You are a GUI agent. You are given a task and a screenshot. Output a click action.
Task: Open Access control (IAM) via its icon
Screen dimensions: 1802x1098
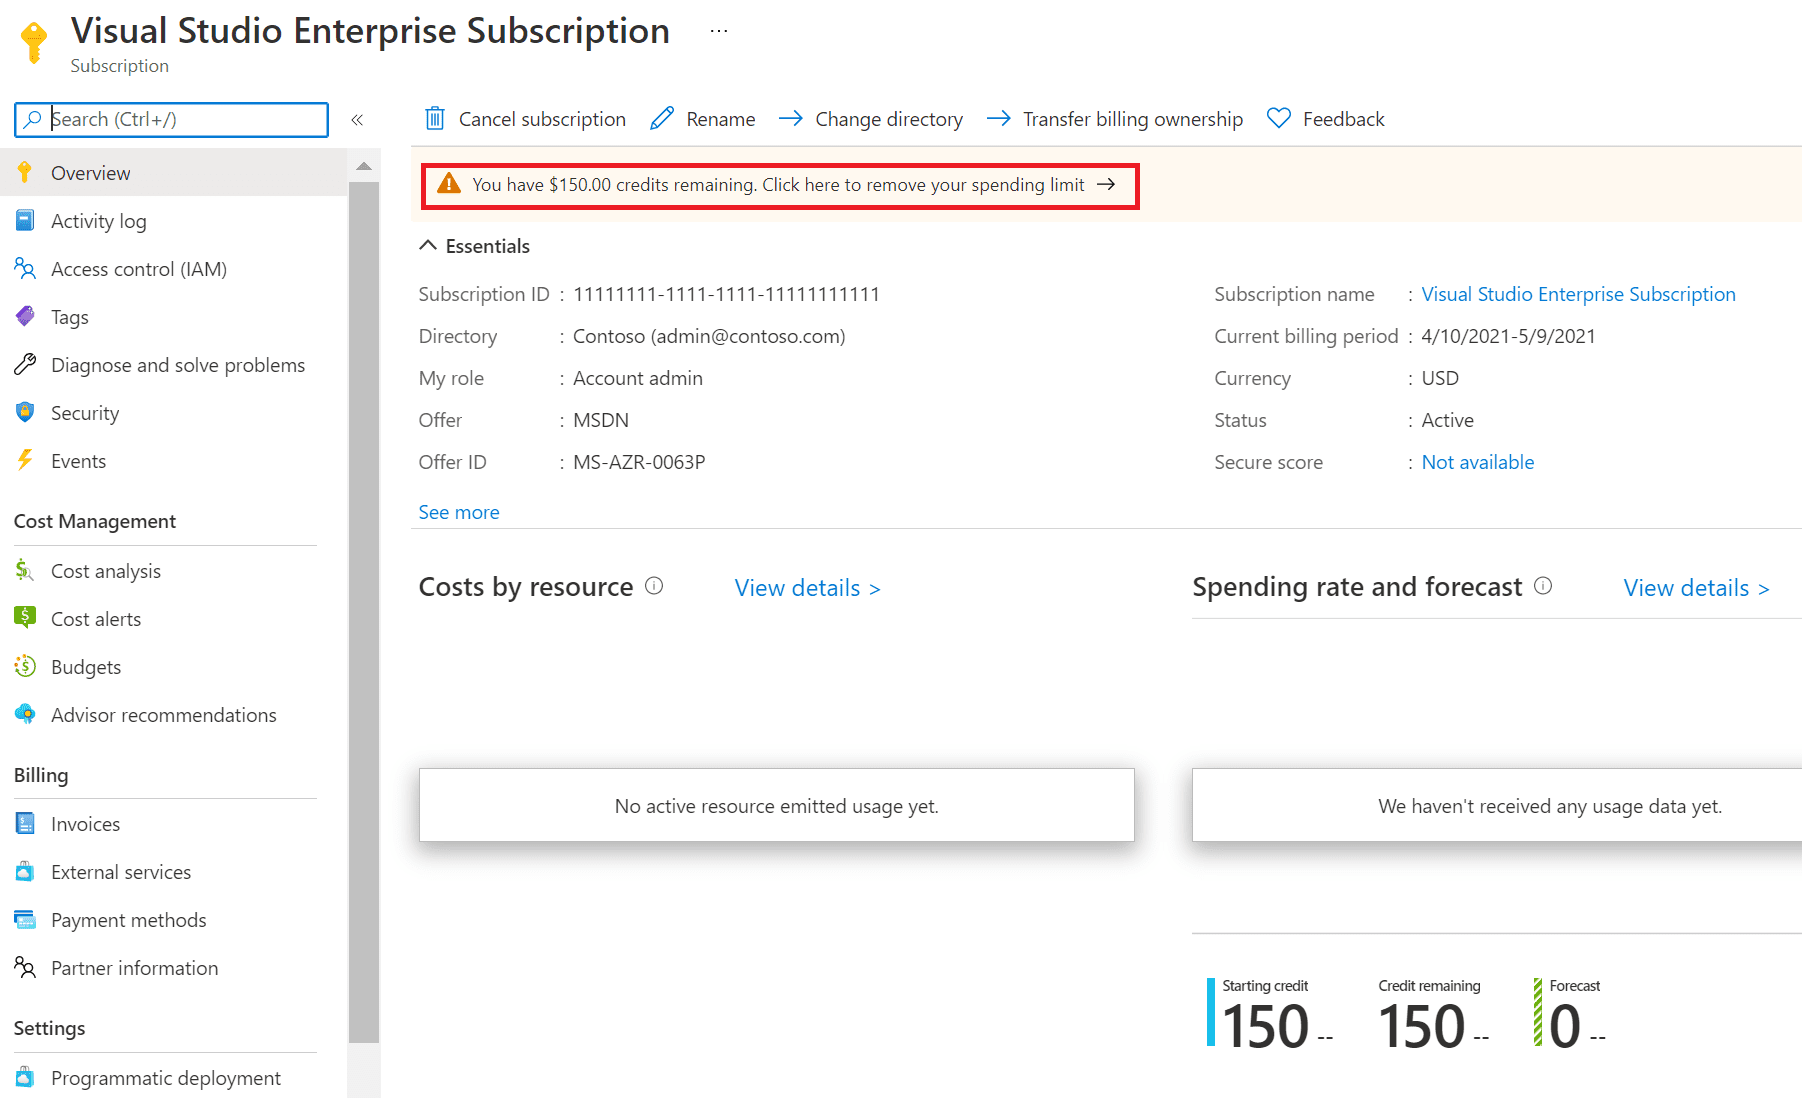25,268
